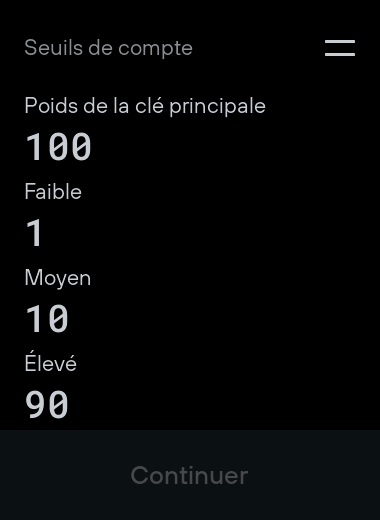
Task: Click the Élevé threshold label
Action: (x=51, y=362)
